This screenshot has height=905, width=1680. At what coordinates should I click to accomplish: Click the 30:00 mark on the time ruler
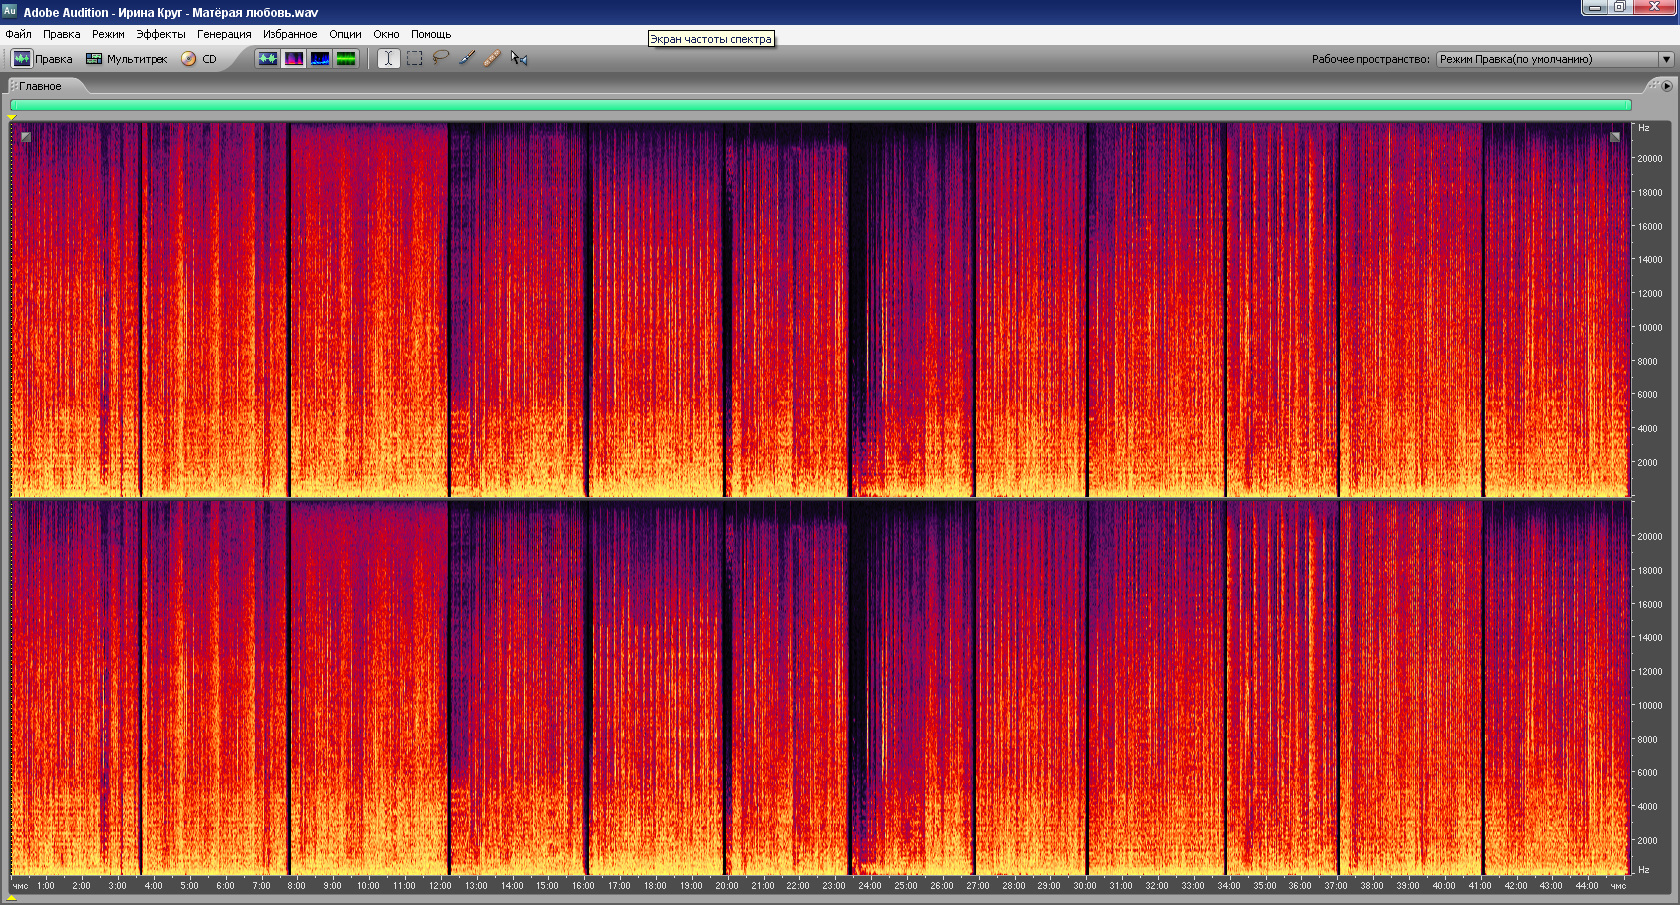[x=1085, y=885]
